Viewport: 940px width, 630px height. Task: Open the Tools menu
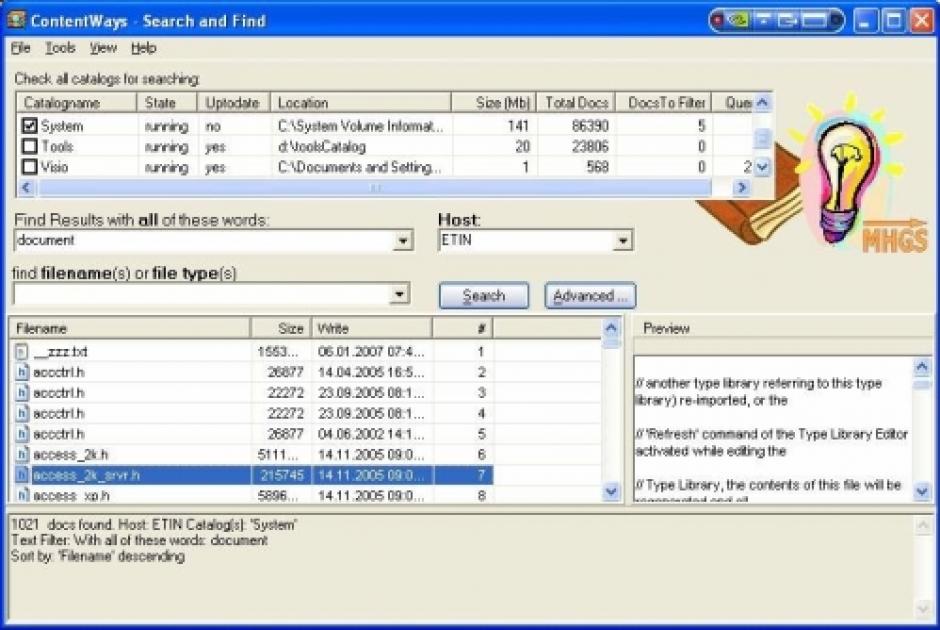point(60,48)
